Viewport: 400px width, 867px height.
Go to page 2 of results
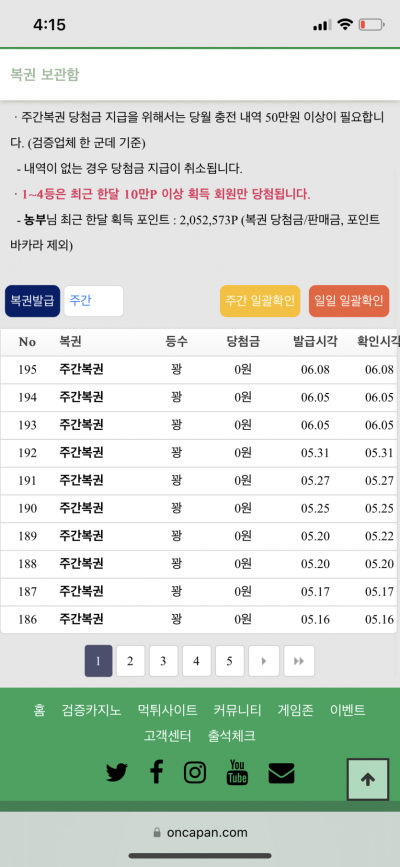(130, 661)
